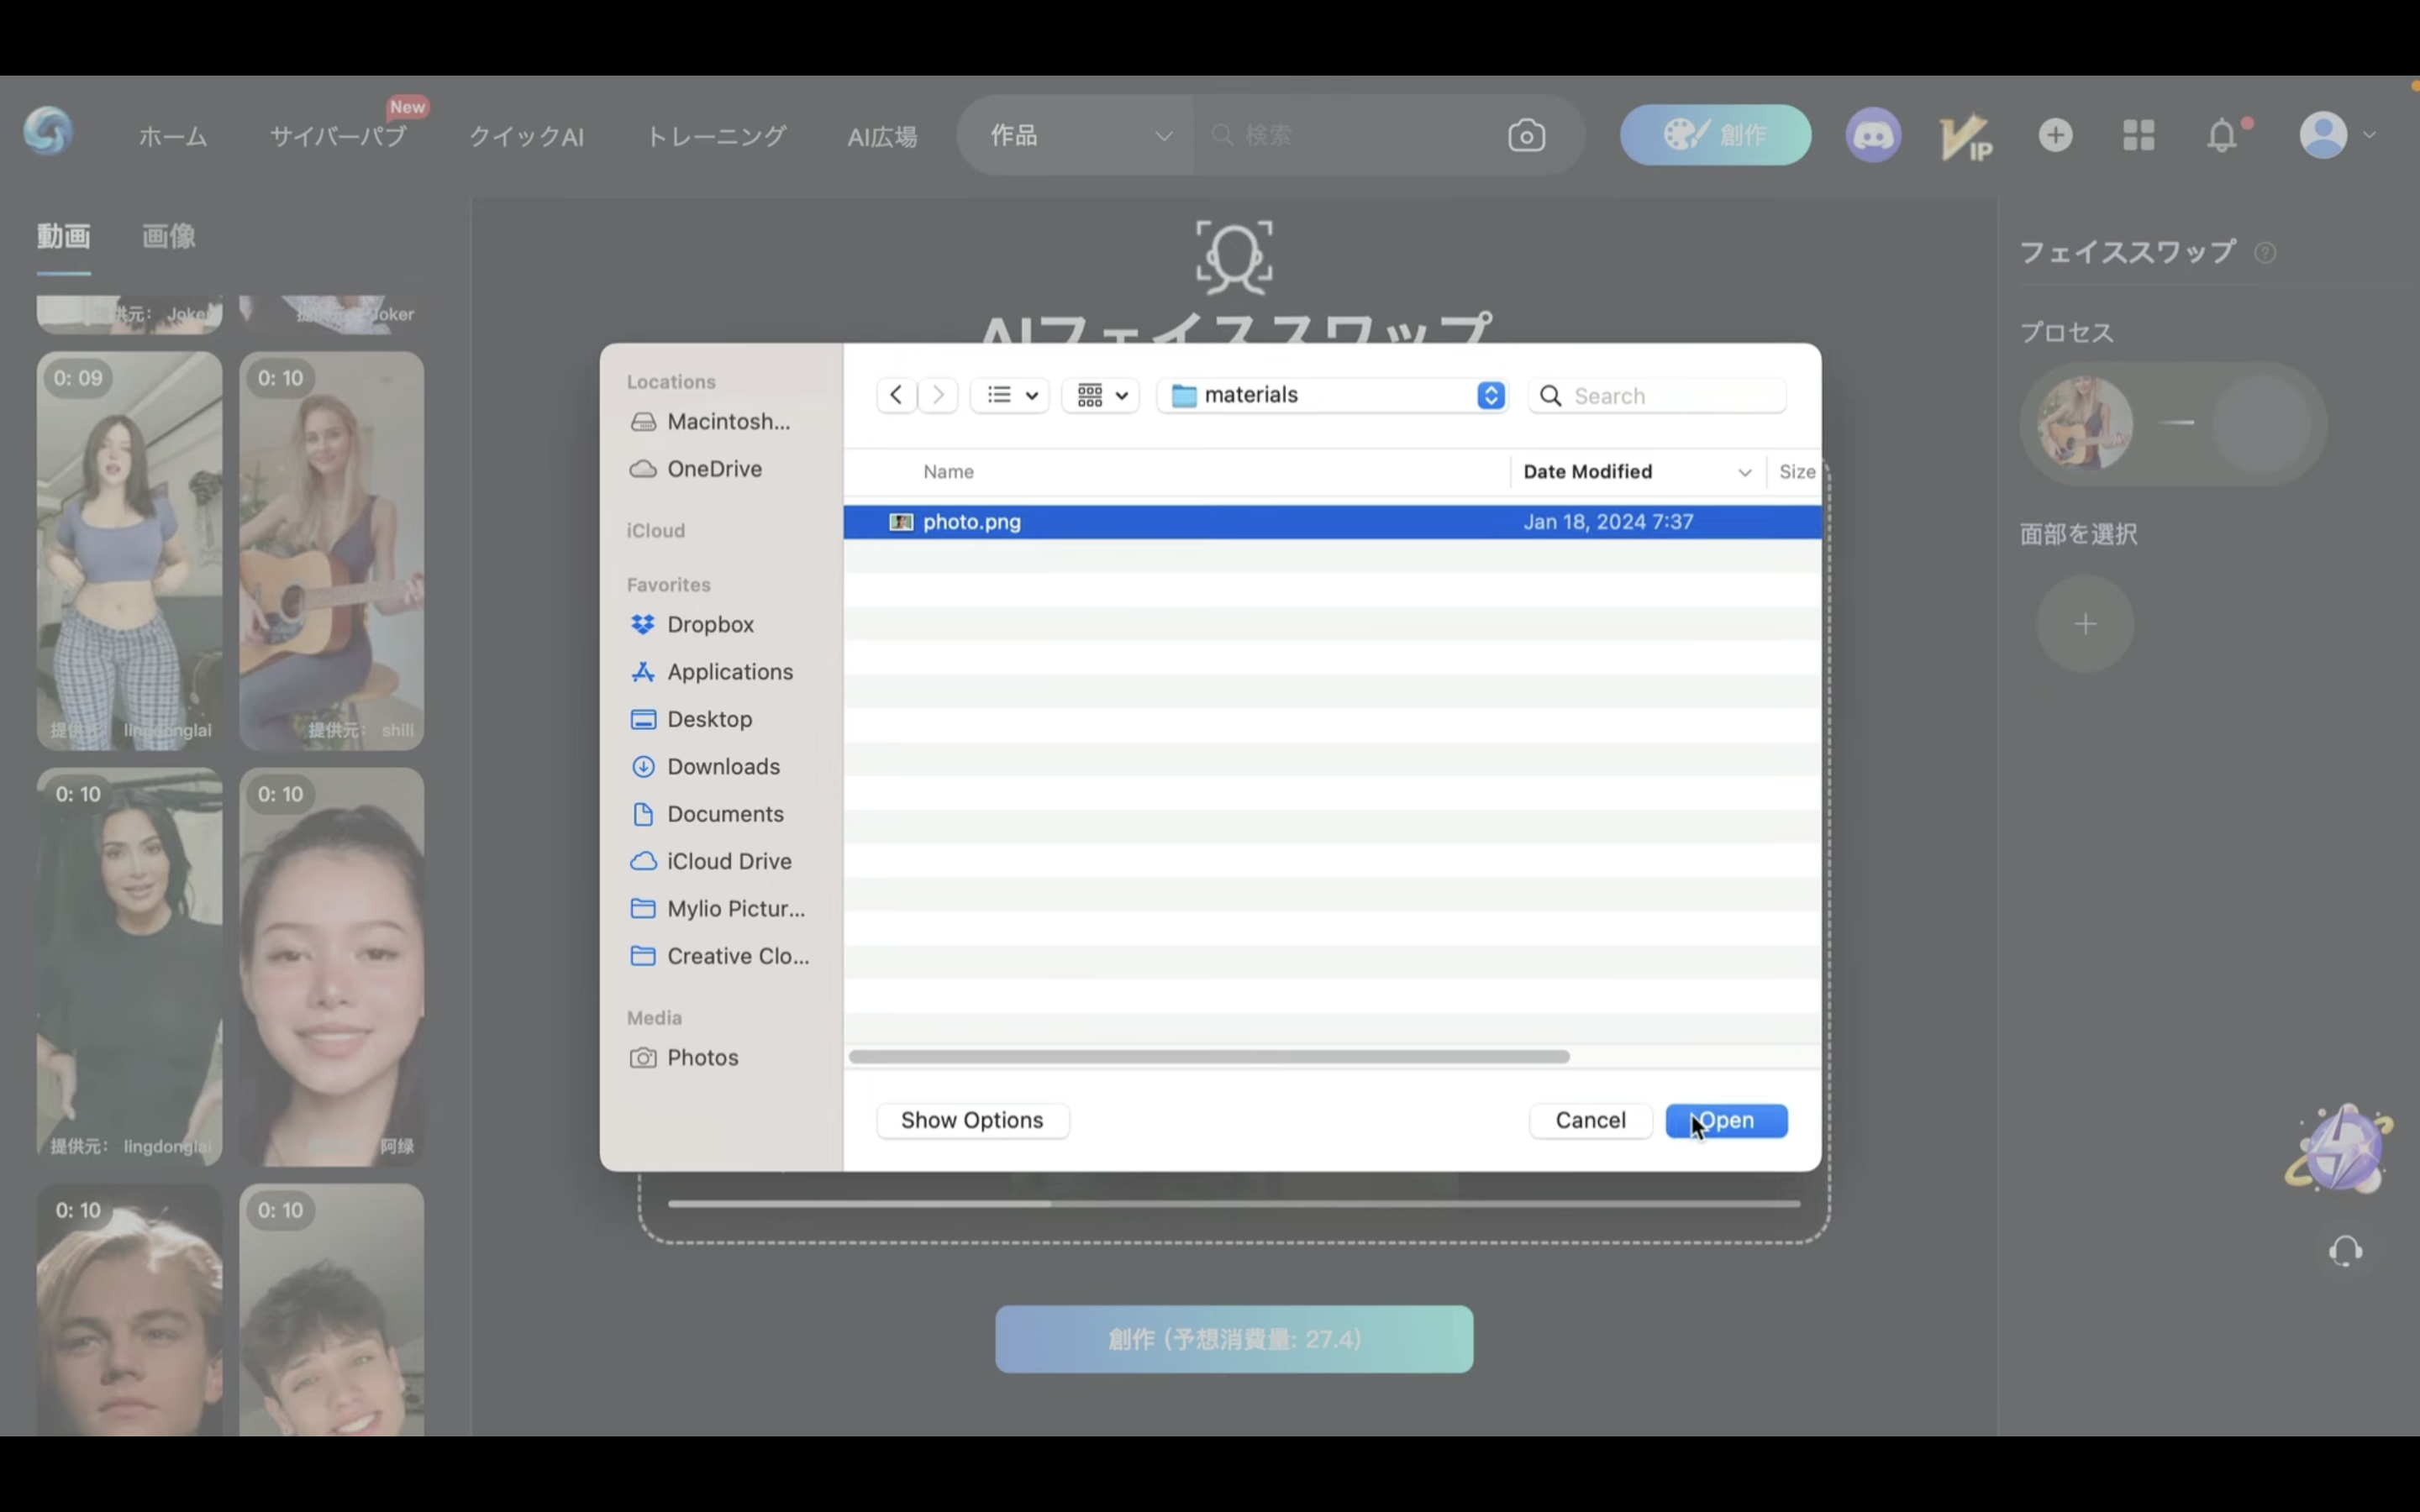This screenshot has width=2420, height=1512.
Task: Select the 0:10 dark-haired smiling man video thumbnail
Action: pos(331,1310)
